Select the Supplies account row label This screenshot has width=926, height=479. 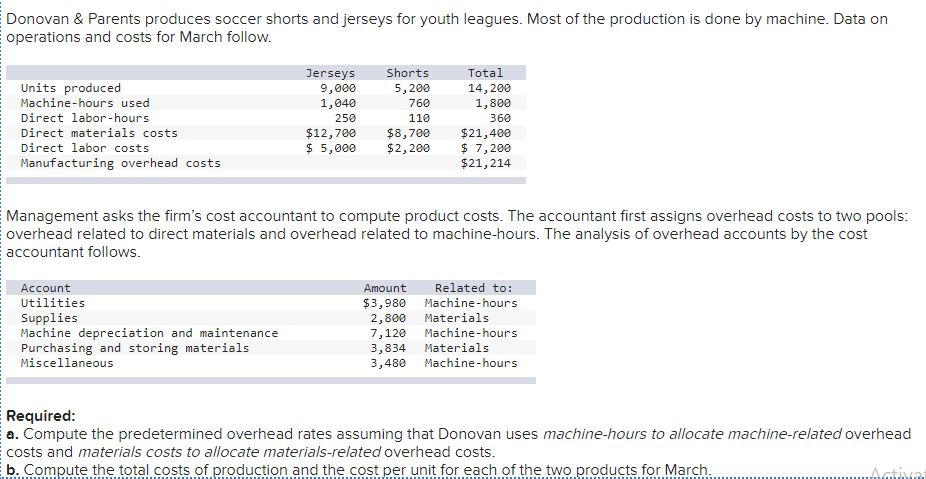(49, 318)
